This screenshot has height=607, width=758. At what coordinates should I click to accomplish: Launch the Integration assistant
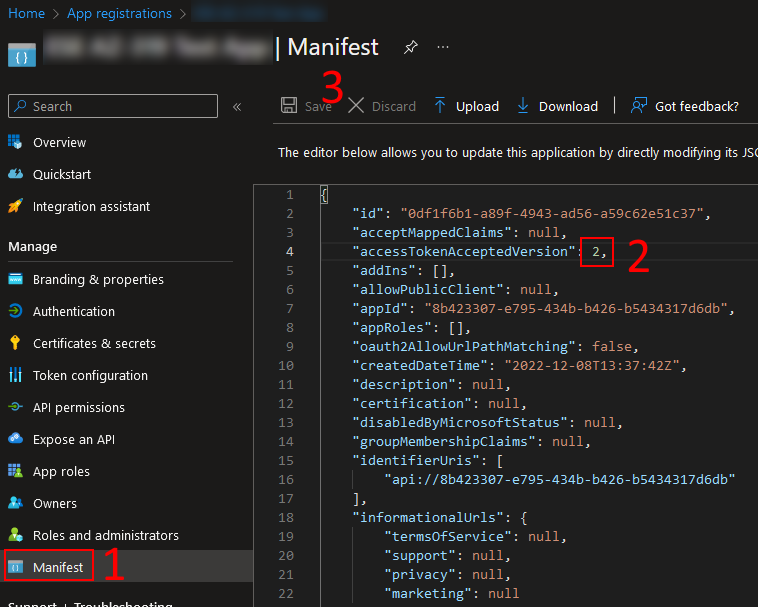click(x=91, y=206)
